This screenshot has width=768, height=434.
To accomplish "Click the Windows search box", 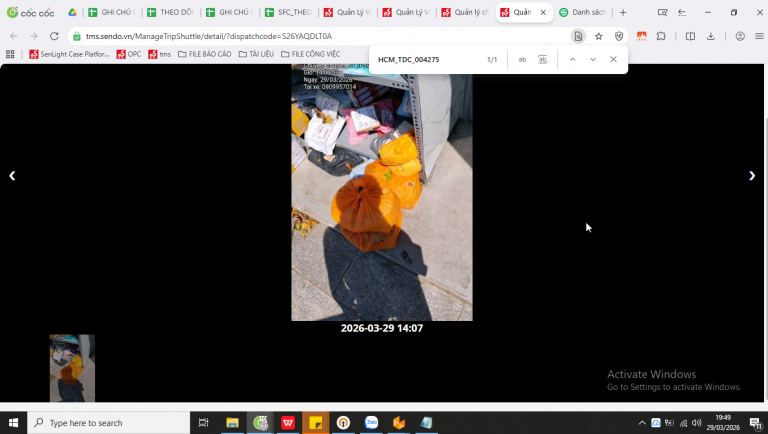I will 109,423.
